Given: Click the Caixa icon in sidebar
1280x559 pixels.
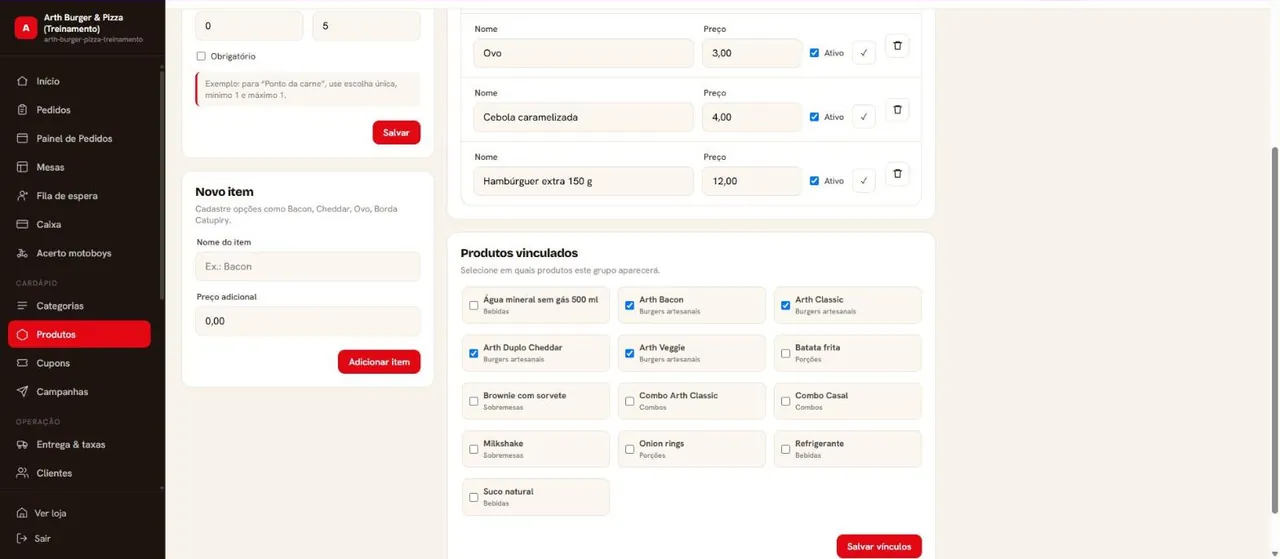Looking at the screenshot, I should pyautogui.click(x=22, y=224).
